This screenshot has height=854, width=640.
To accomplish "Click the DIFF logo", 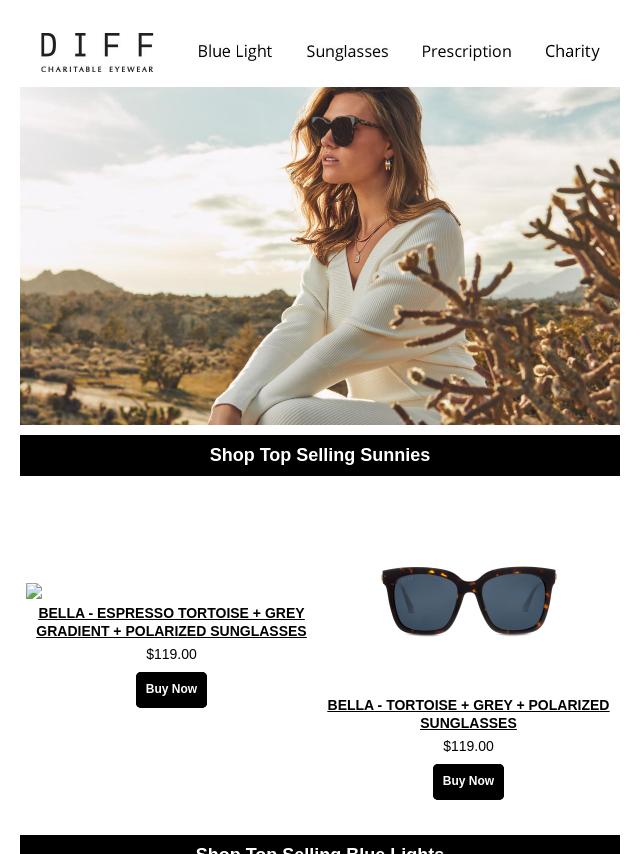I will [97, 52].
